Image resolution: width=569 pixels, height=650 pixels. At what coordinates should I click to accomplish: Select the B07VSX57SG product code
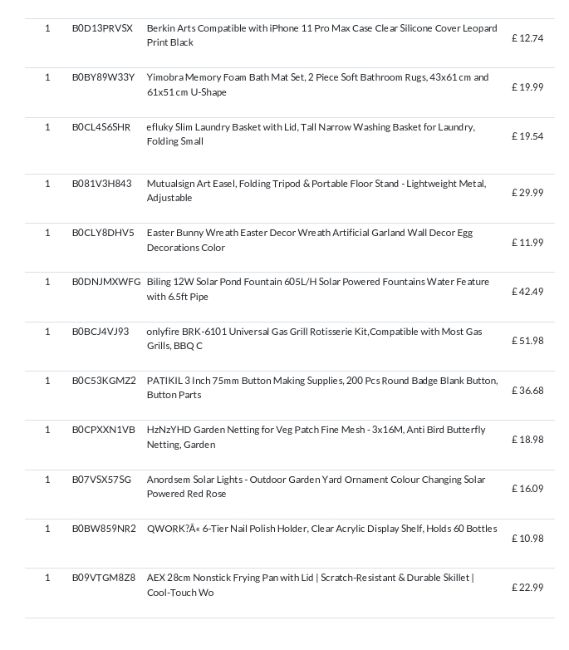[x=101, y=480]
